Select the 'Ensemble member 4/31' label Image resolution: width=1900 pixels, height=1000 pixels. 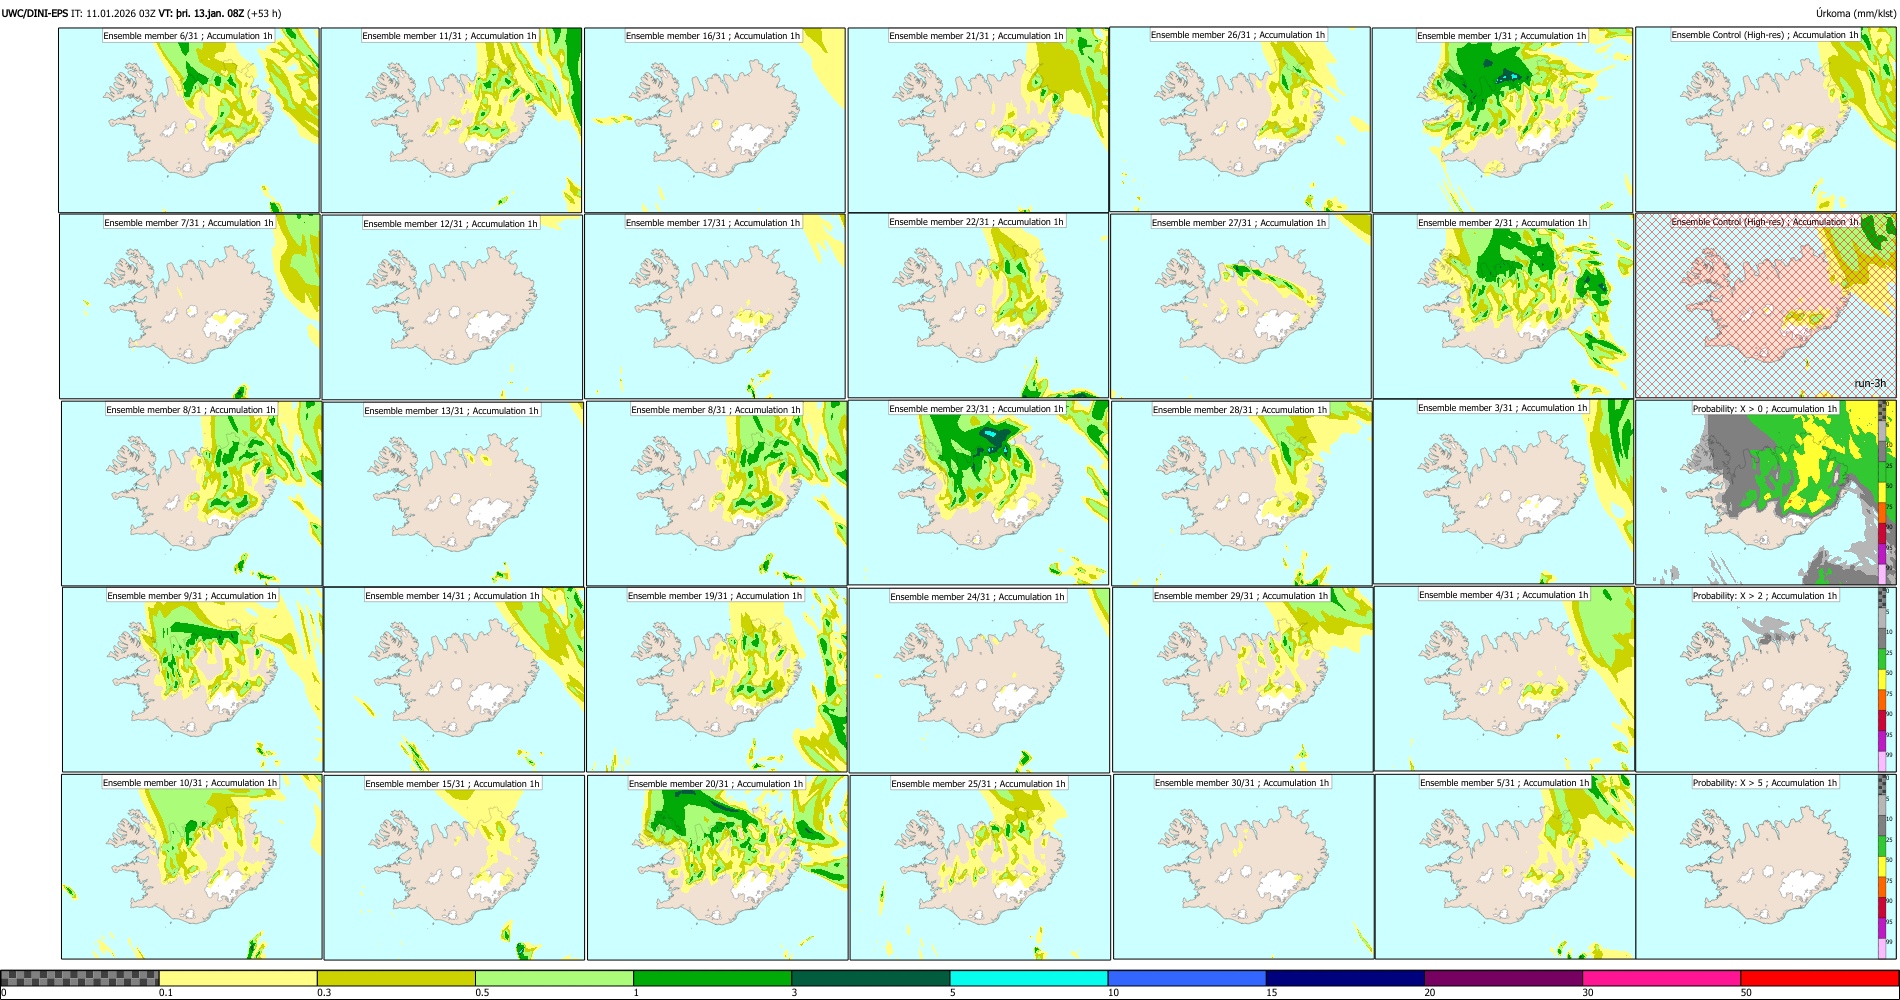[1468, 595]
